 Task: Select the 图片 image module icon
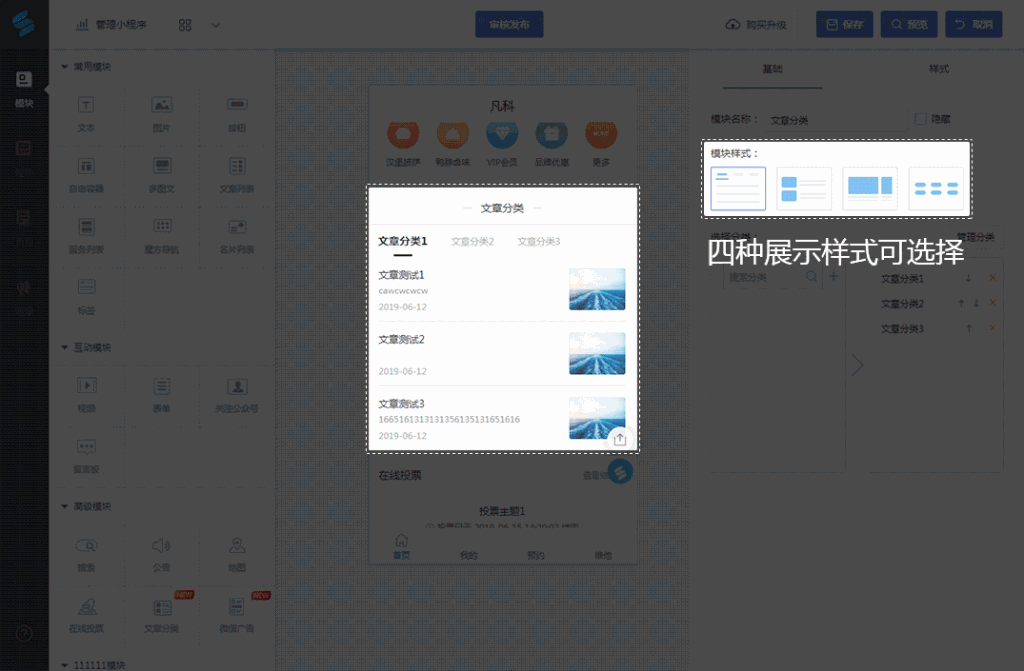coord(161,105)
